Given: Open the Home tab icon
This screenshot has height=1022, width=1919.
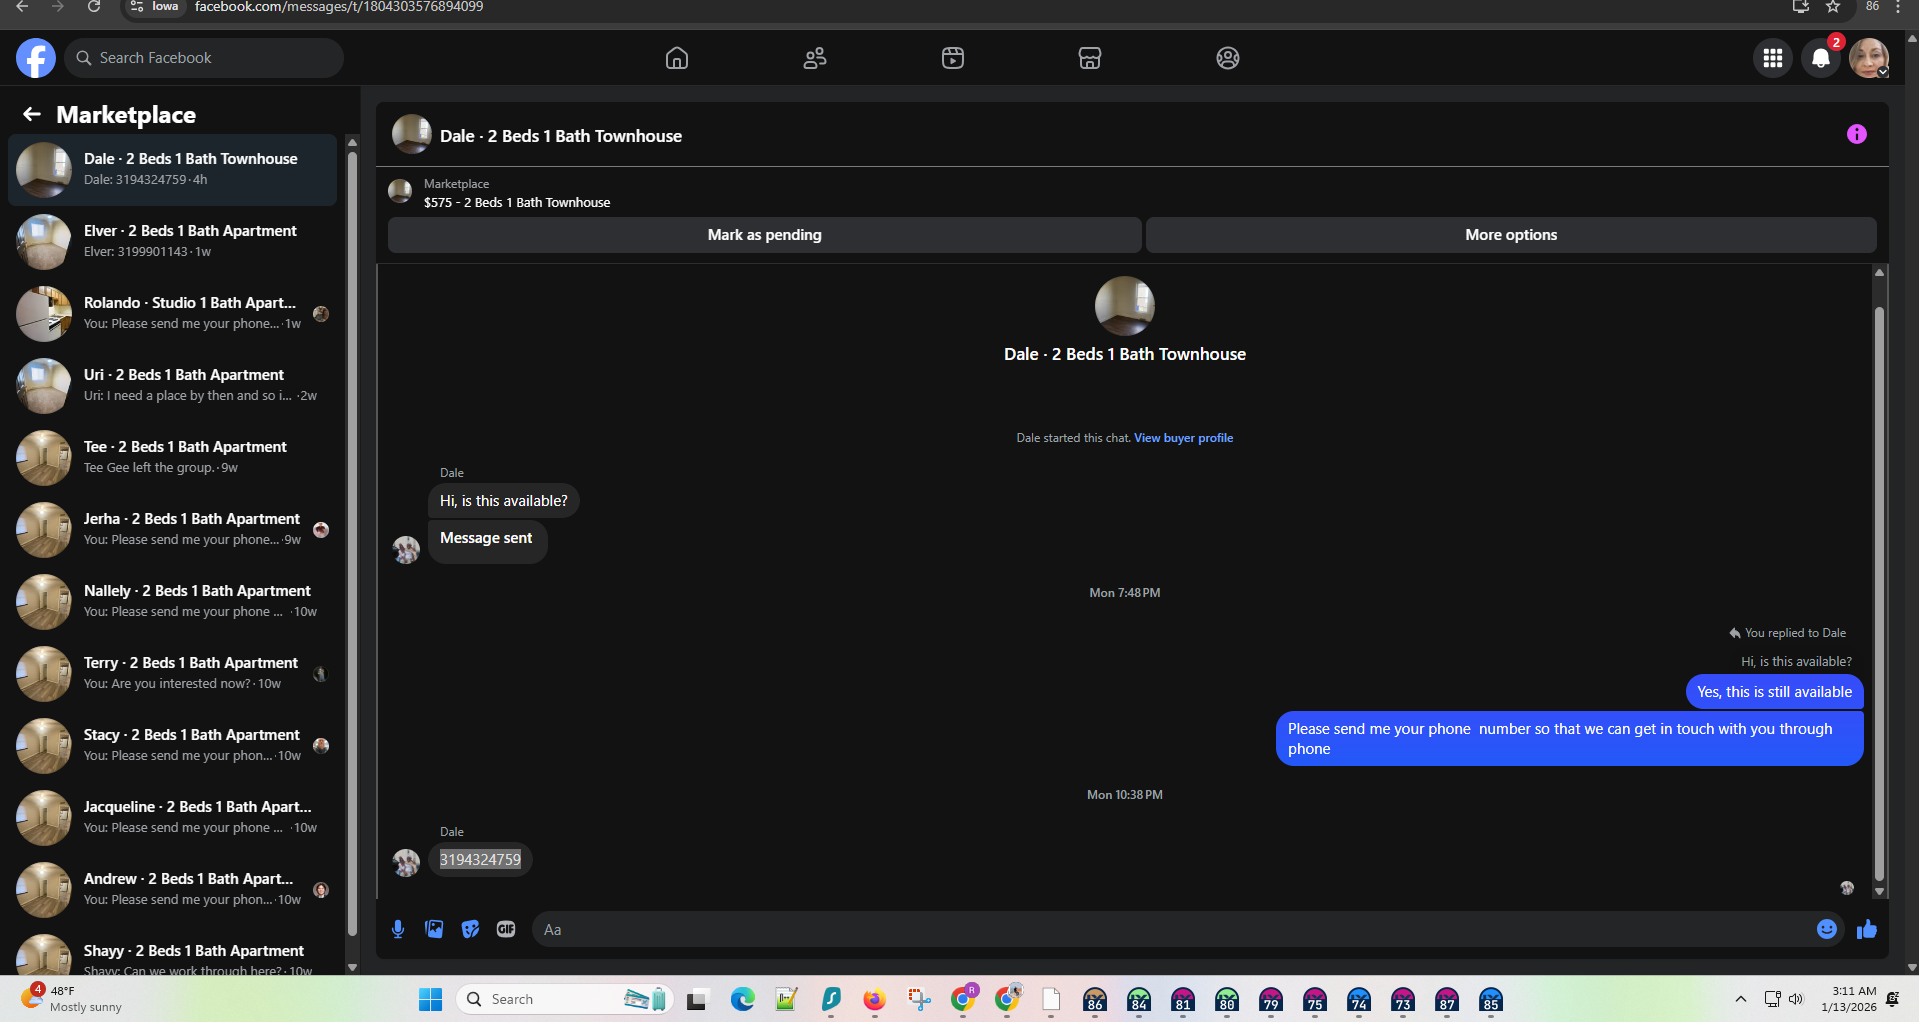Looking at the screenshot, I should click(677, 58).
